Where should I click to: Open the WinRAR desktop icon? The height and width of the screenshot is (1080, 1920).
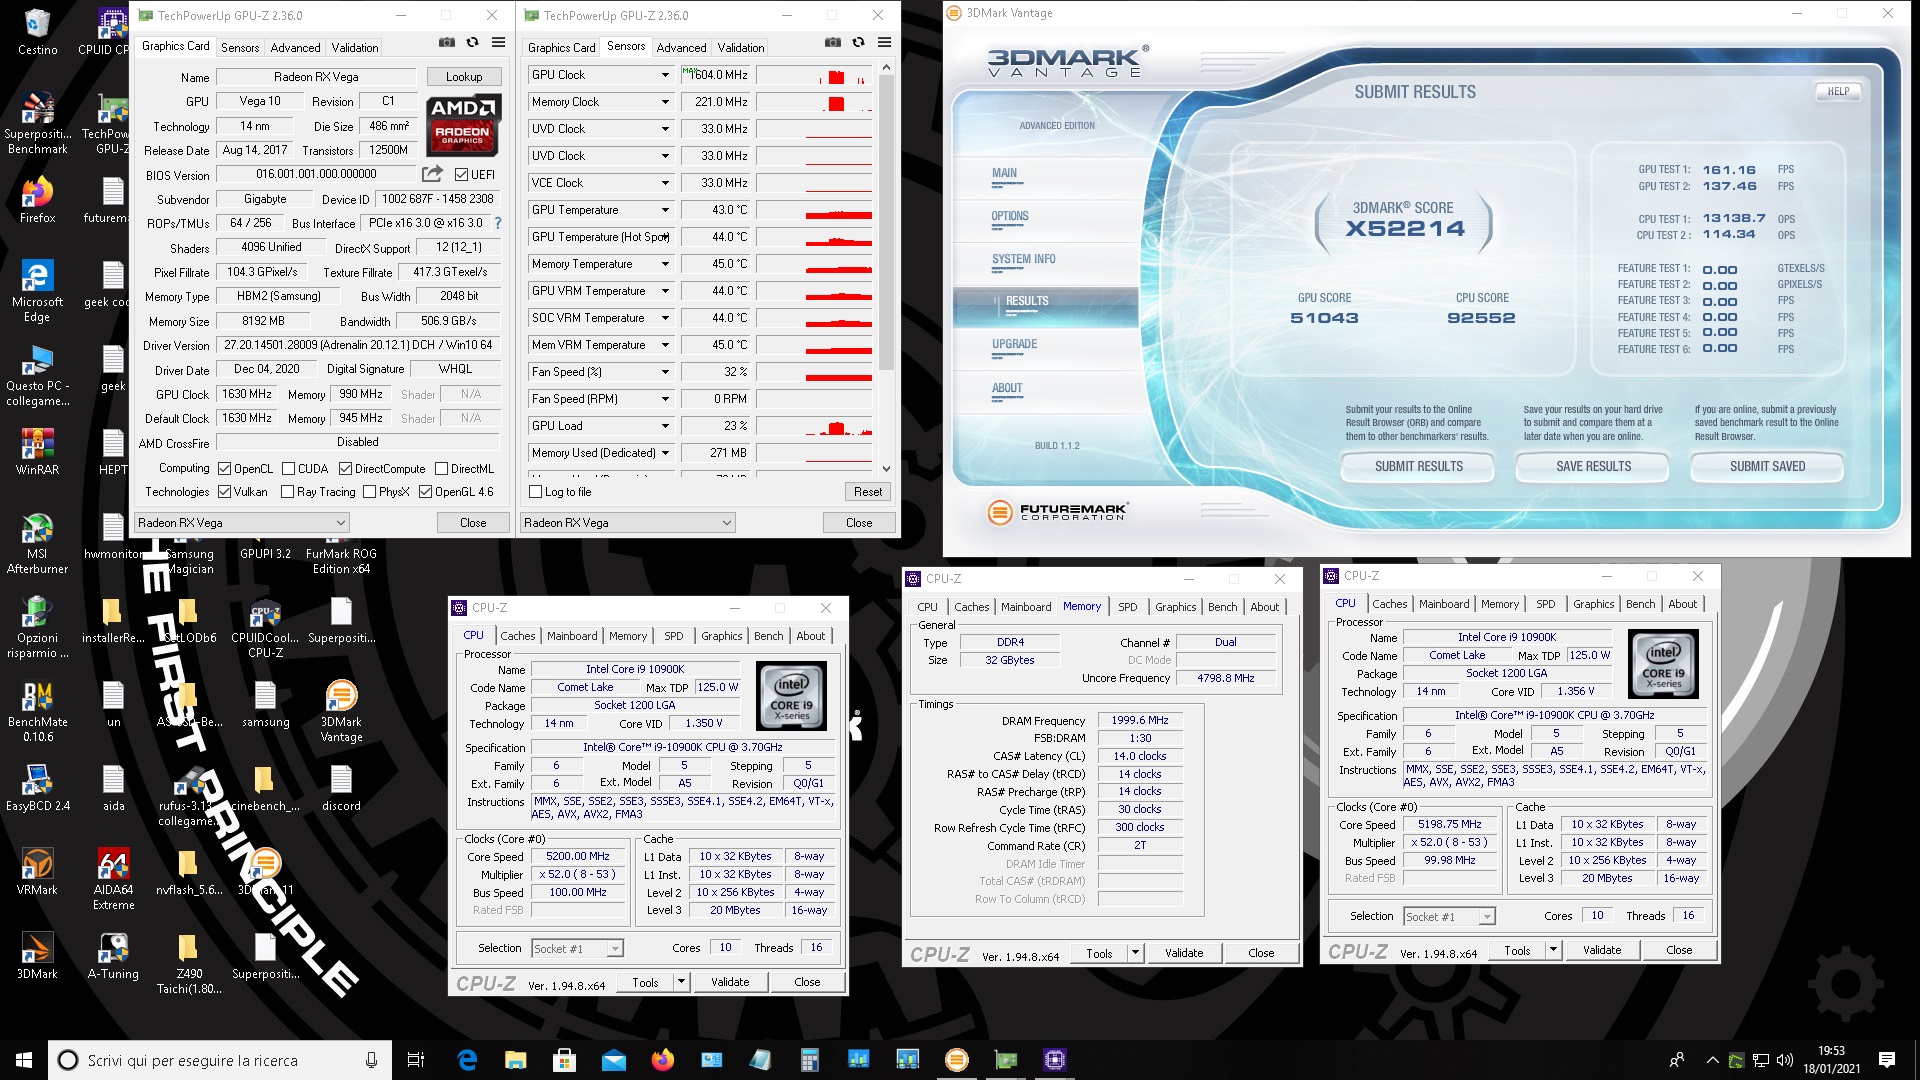pos(37,452)
